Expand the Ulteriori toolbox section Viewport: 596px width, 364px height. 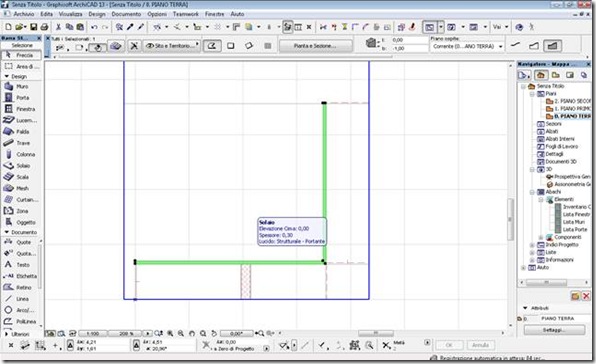coord(6,334)
